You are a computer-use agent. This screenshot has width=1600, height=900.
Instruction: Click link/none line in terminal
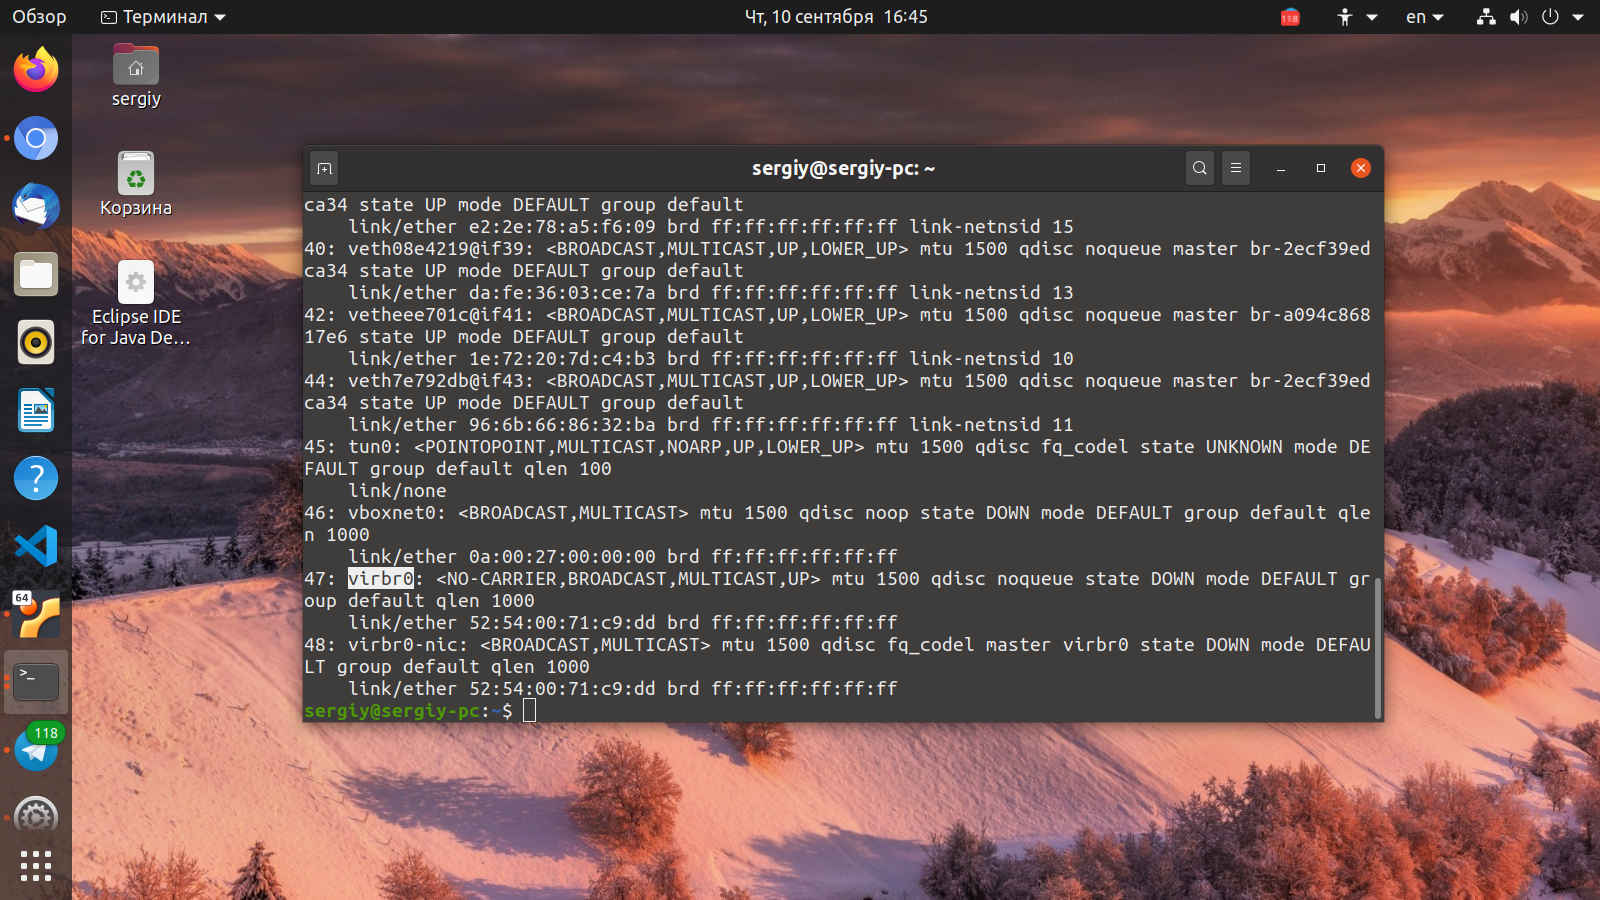point(397,491)
